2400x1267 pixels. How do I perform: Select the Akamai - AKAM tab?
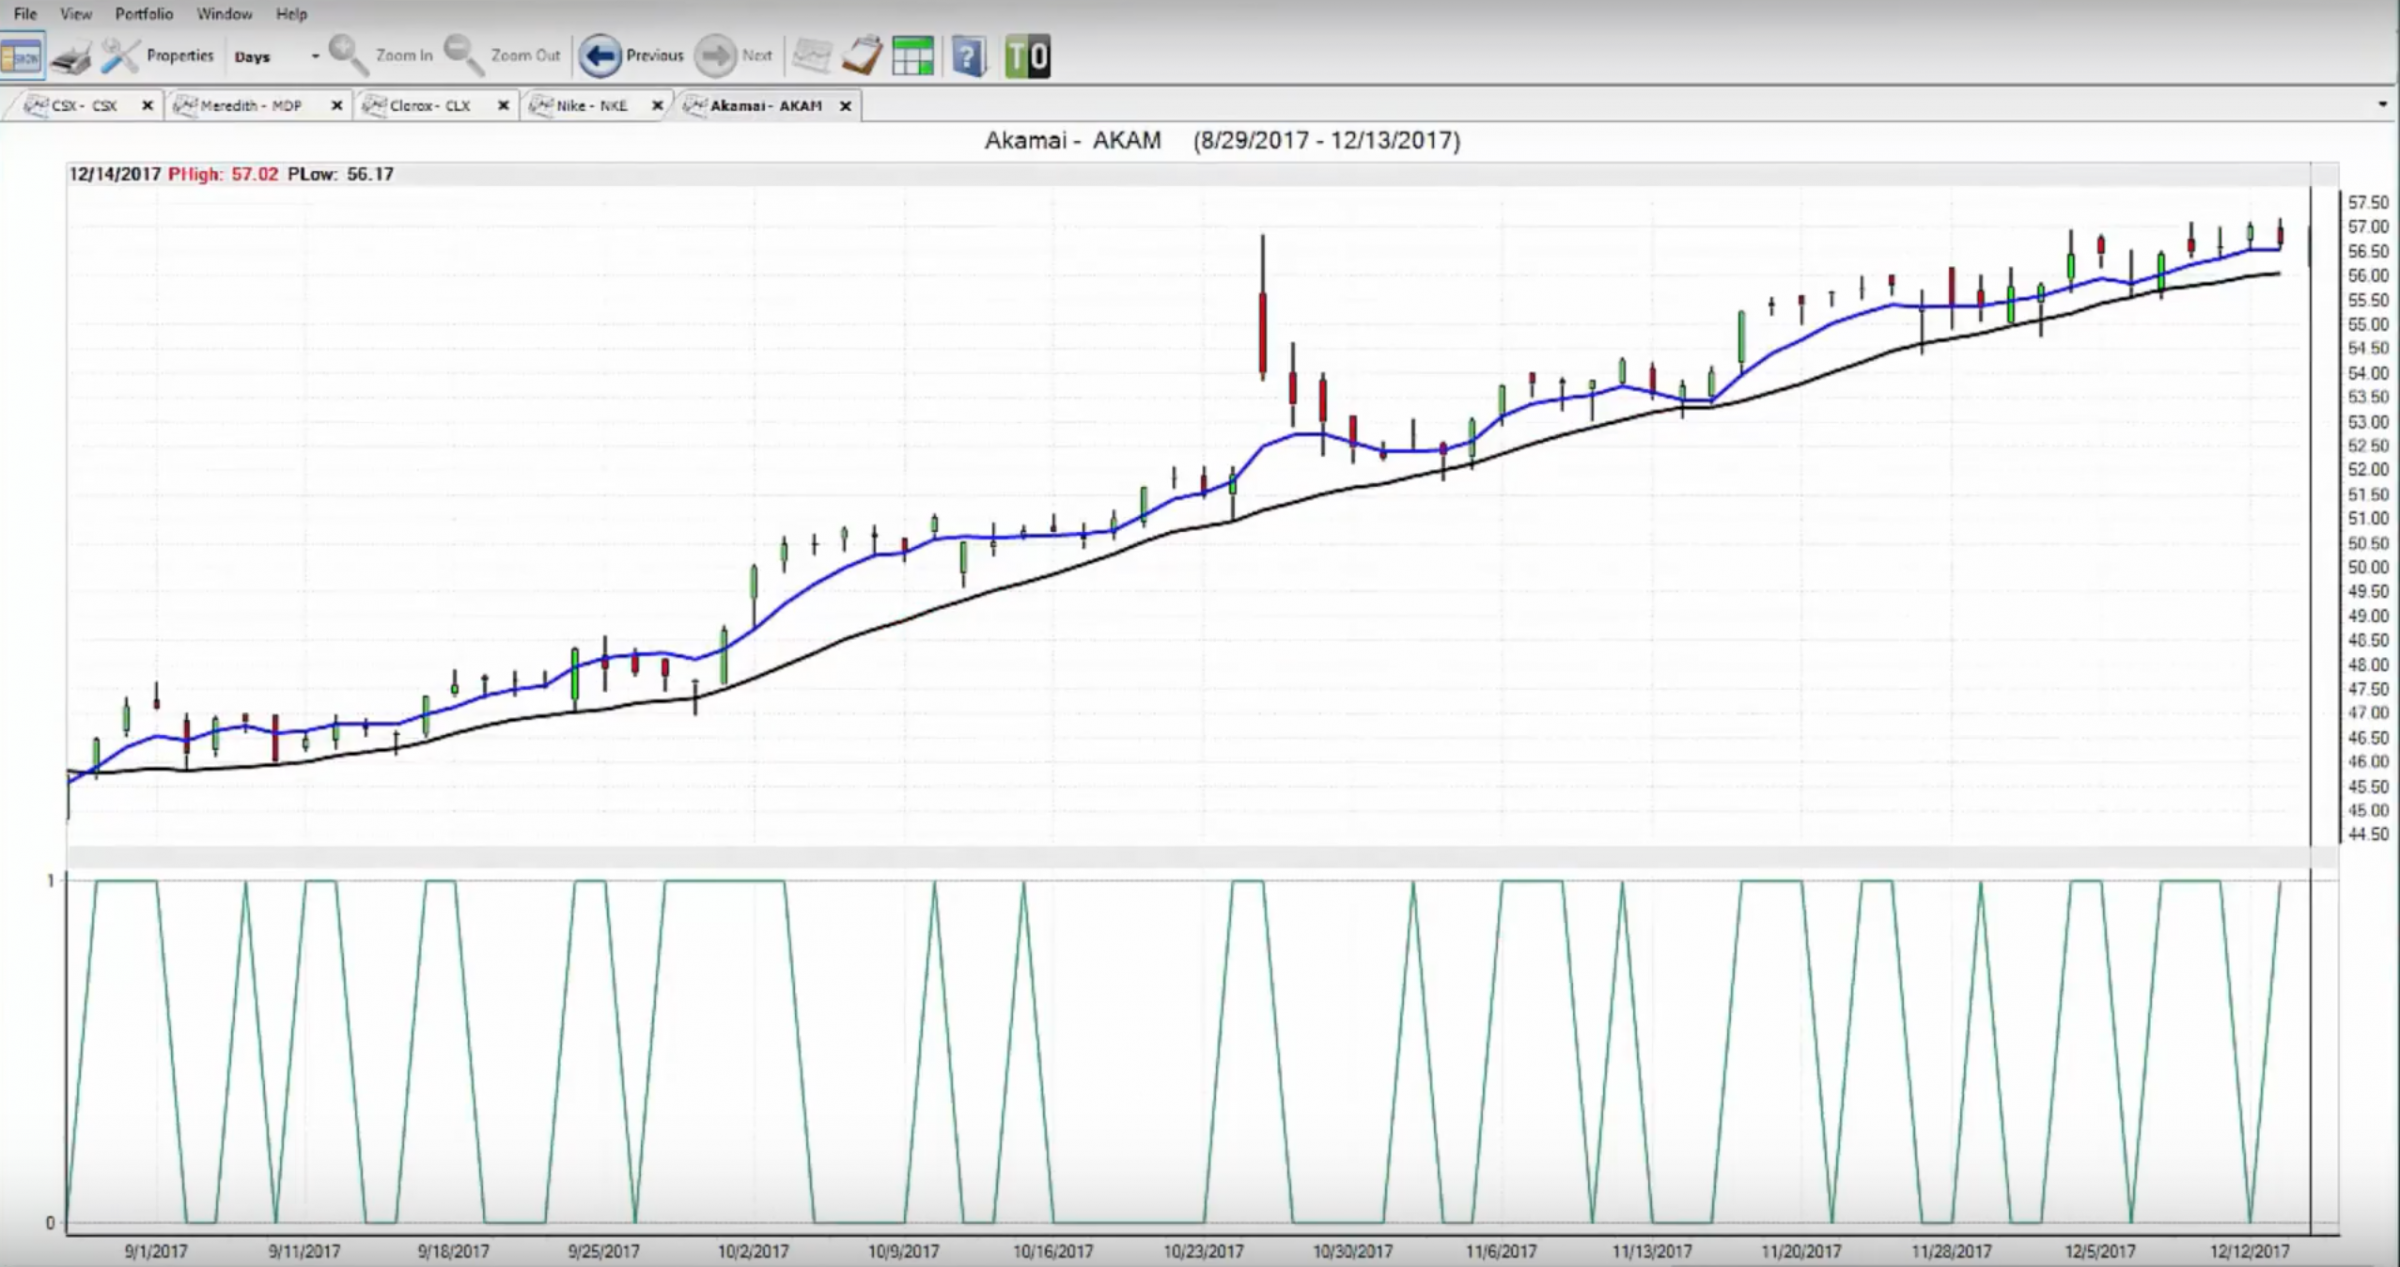(x=766, y=105)
